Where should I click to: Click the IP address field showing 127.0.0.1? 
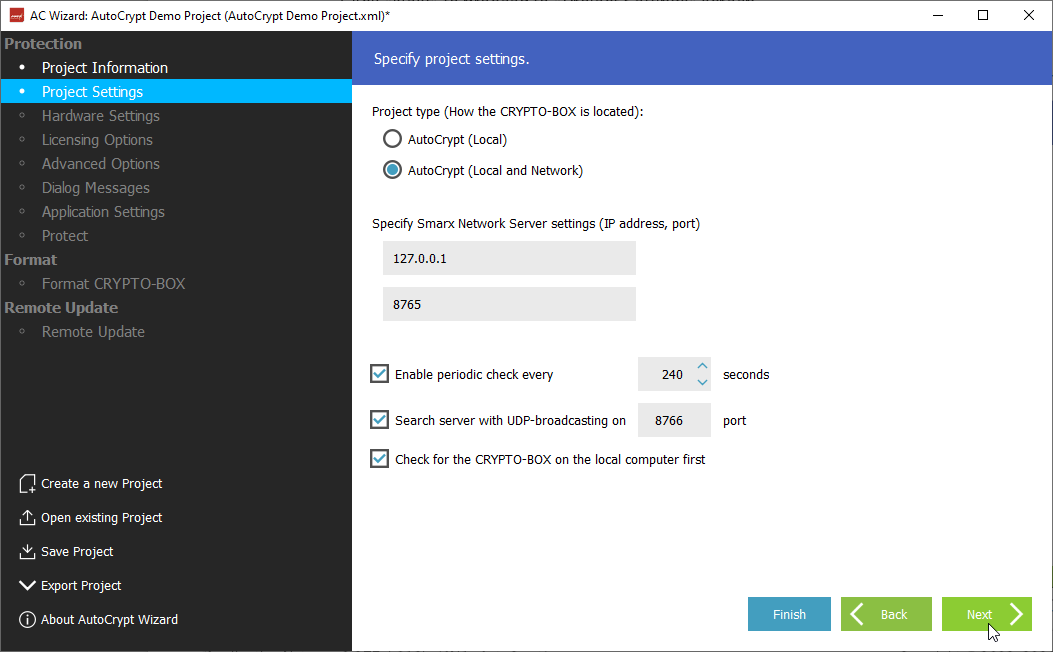(509, 258)
